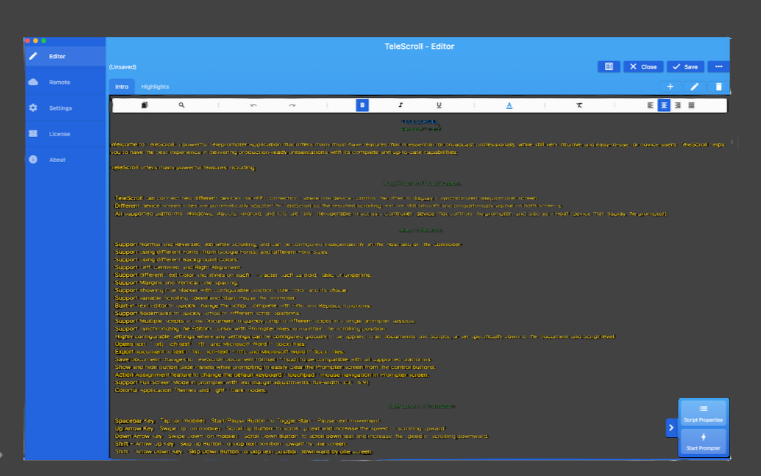Click the bookmark icon in the formatting toolbar
The width and height of the screenshot is (761, 476).
(x=144, y=105)
